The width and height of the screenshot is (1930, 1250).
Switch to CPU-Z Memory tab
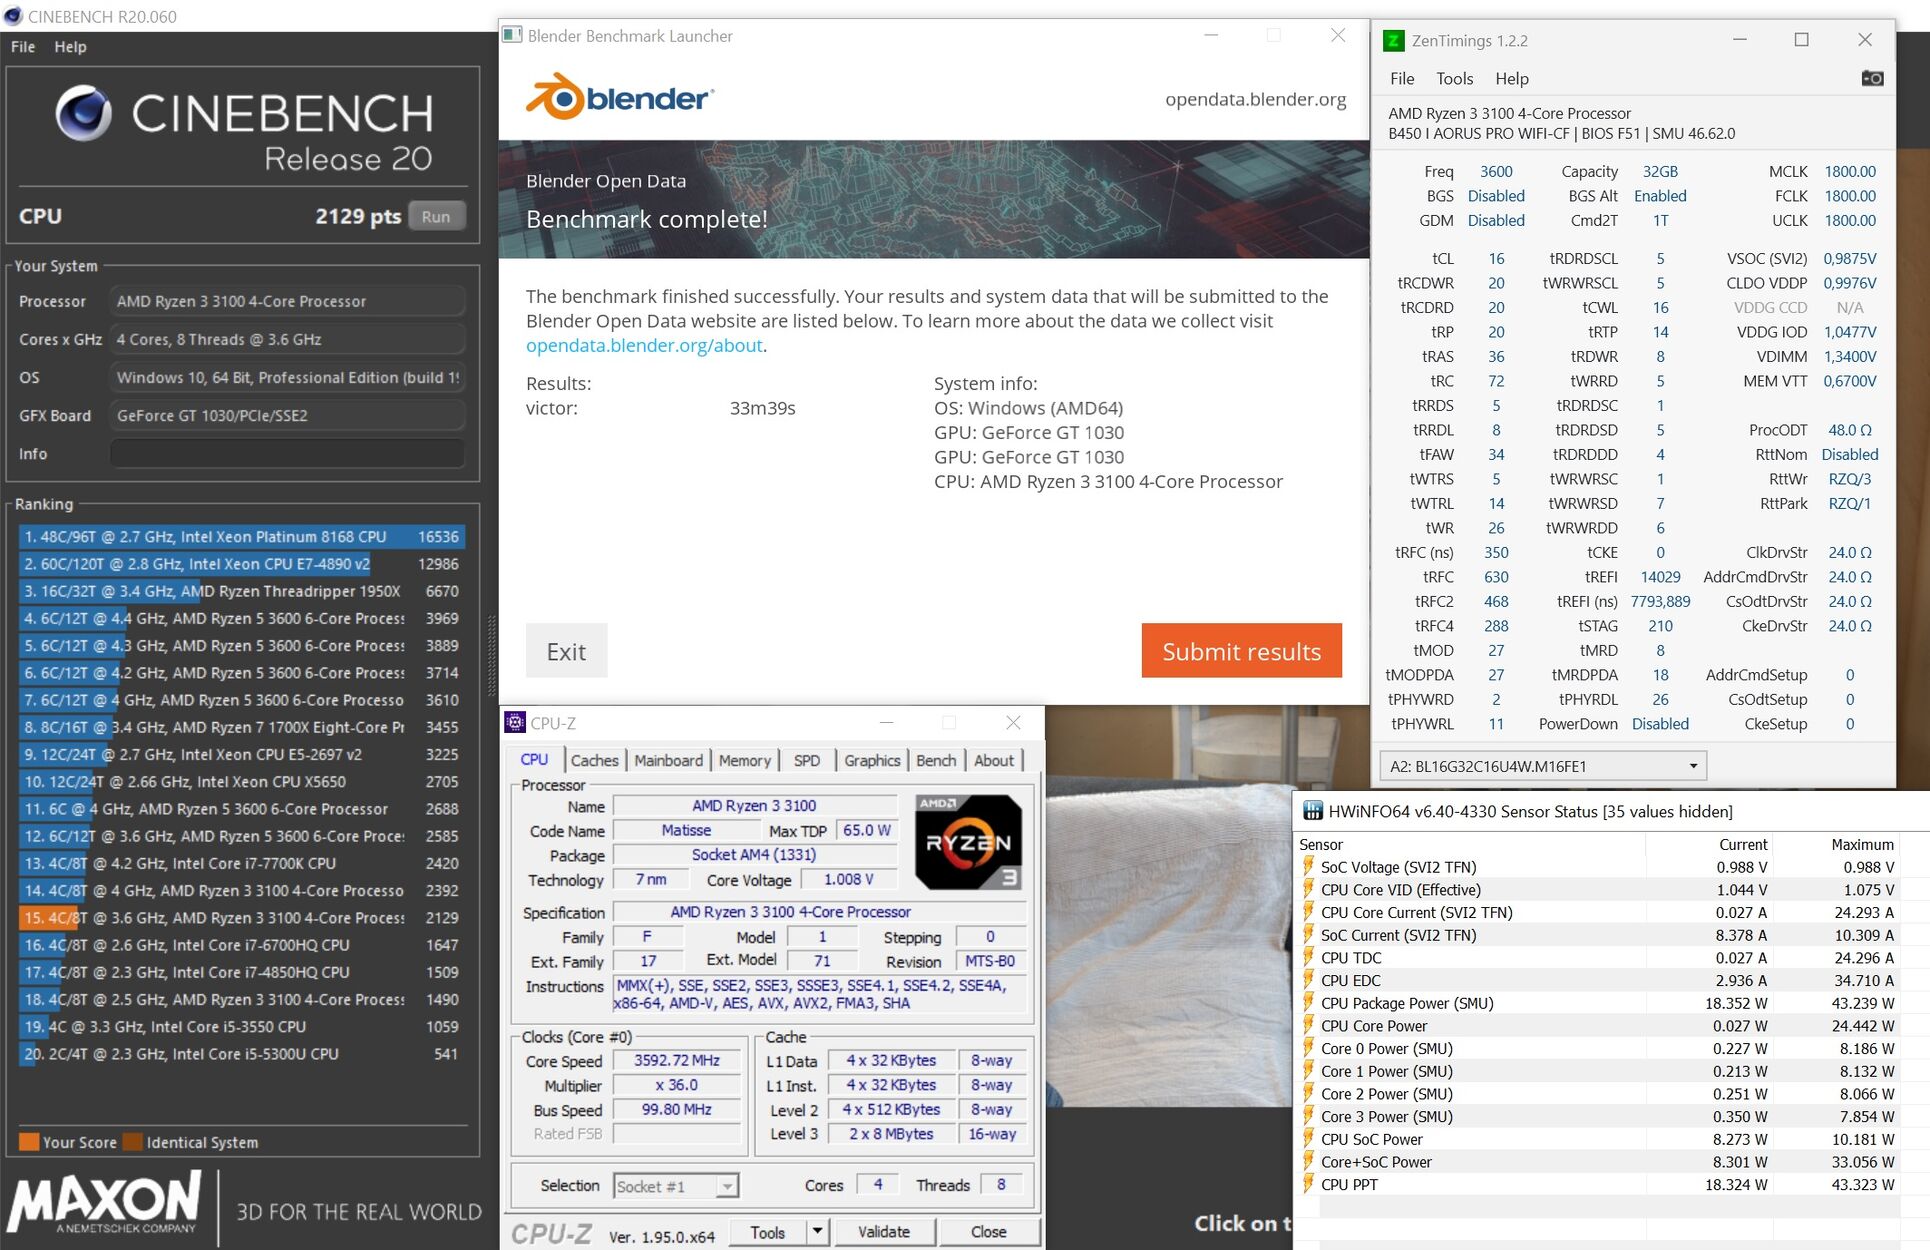tap(744, 760)
